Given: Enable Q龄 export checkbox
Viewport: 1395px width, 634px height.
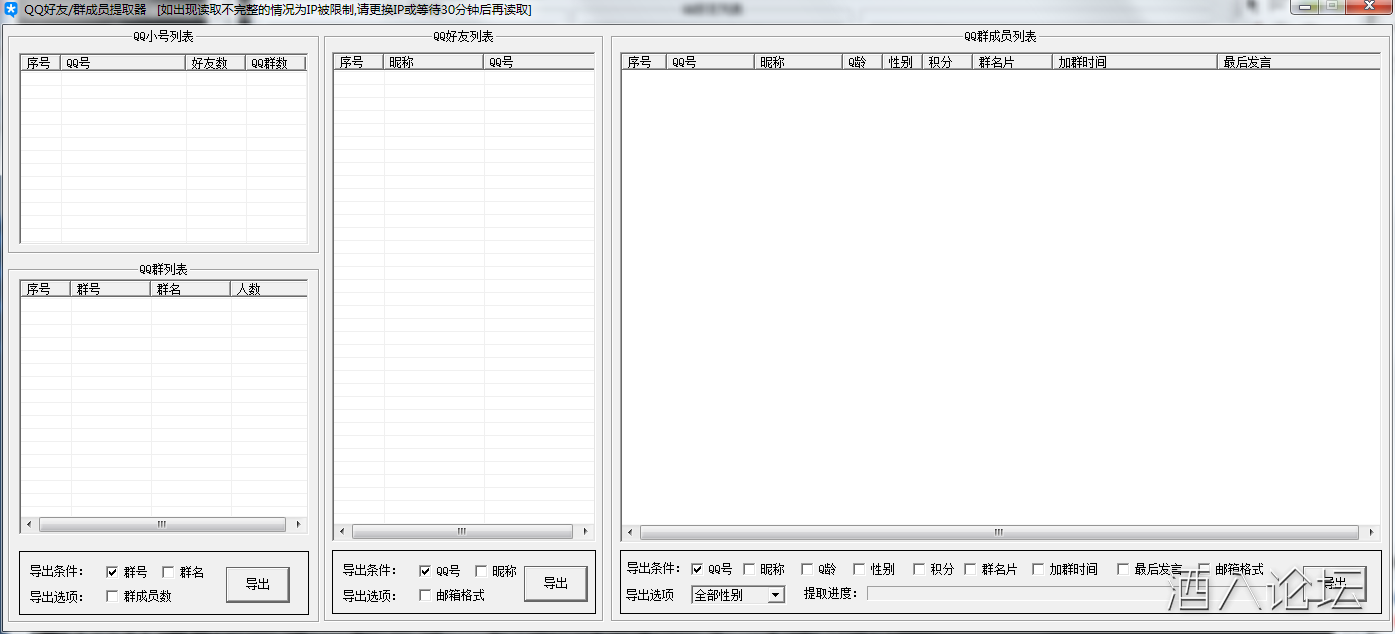Looking at the screenshot, I should 807,569.
